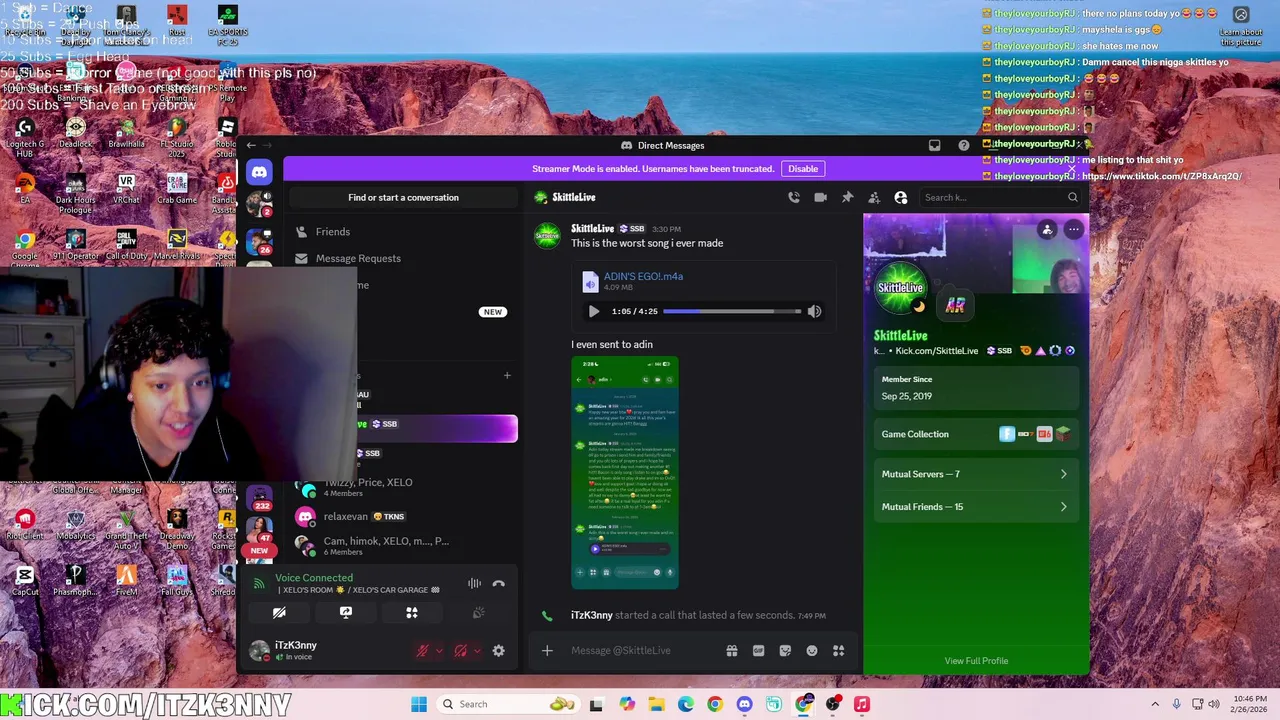Open the Discord inbox icon
Screen dimensions: 1280x720
tap(934, 145)
